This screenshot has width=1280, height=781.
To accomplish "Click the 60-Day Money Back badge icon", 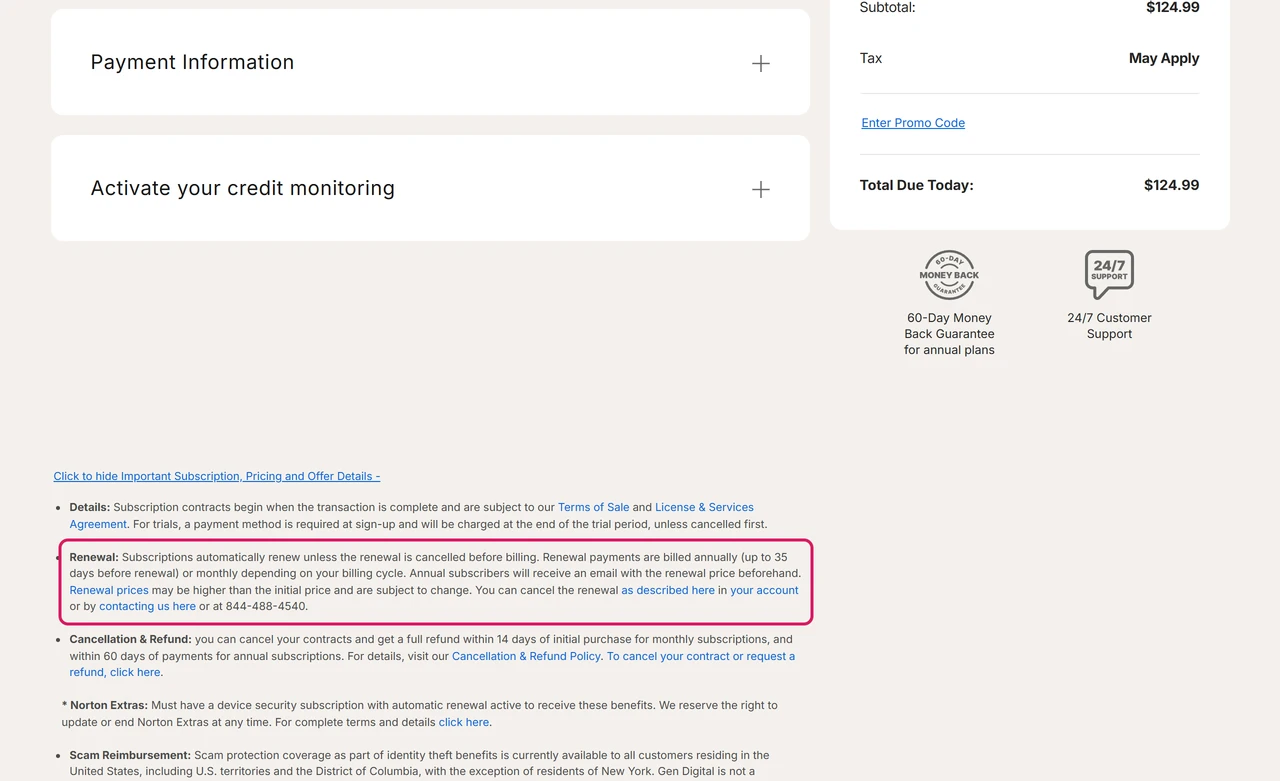I will click(949, 275).
